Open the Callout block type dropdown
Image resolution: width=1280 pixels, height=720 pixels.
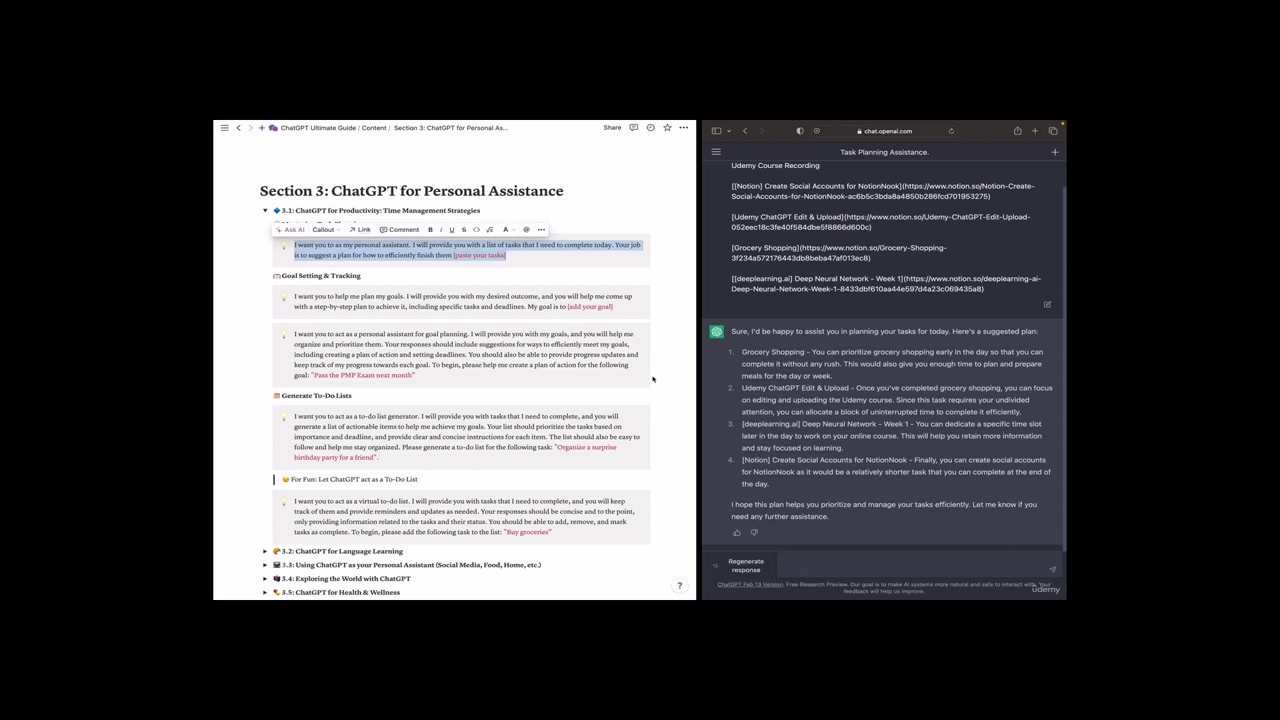pyautogui.click(x=324, y=230)
